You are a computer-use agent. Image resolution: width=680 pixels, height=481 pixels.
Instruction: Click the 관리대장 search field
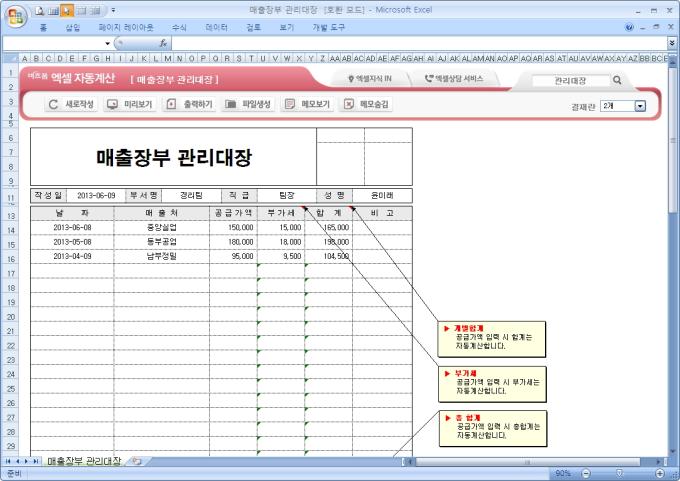tap(570, 81)
